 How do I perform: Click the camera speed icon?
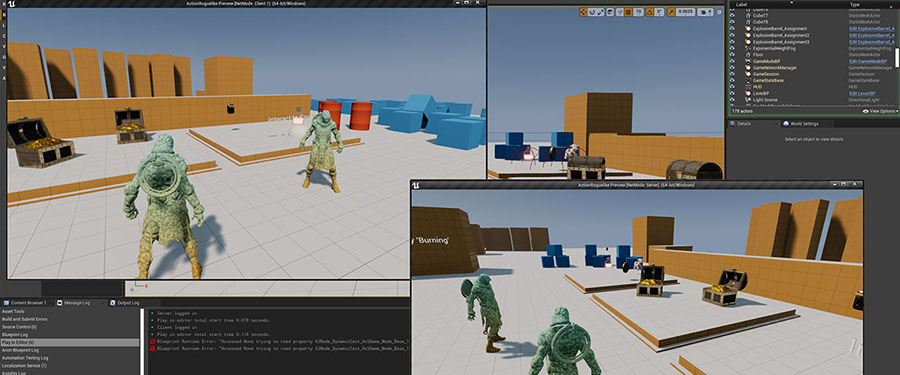click(704, 11)
